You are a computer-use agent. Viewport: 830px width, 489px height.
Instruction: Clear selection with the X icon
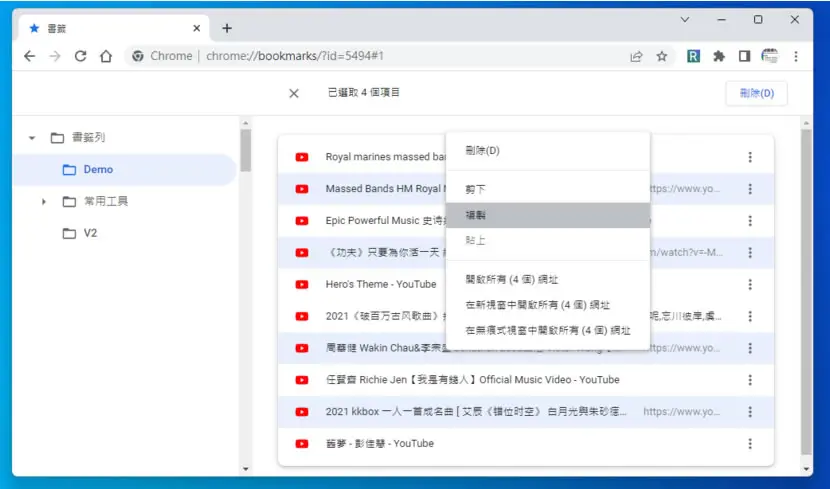(x=294, y=94)
